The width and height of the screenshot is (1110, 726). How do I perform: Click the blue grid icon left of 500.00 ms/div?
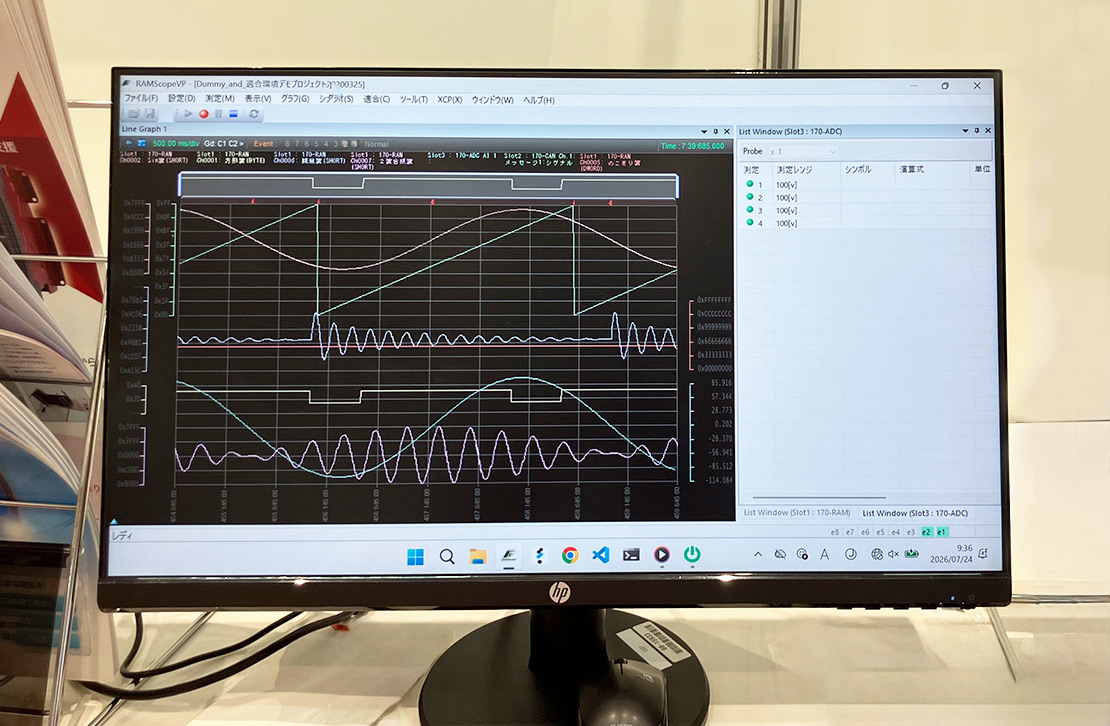pos(142,144)
